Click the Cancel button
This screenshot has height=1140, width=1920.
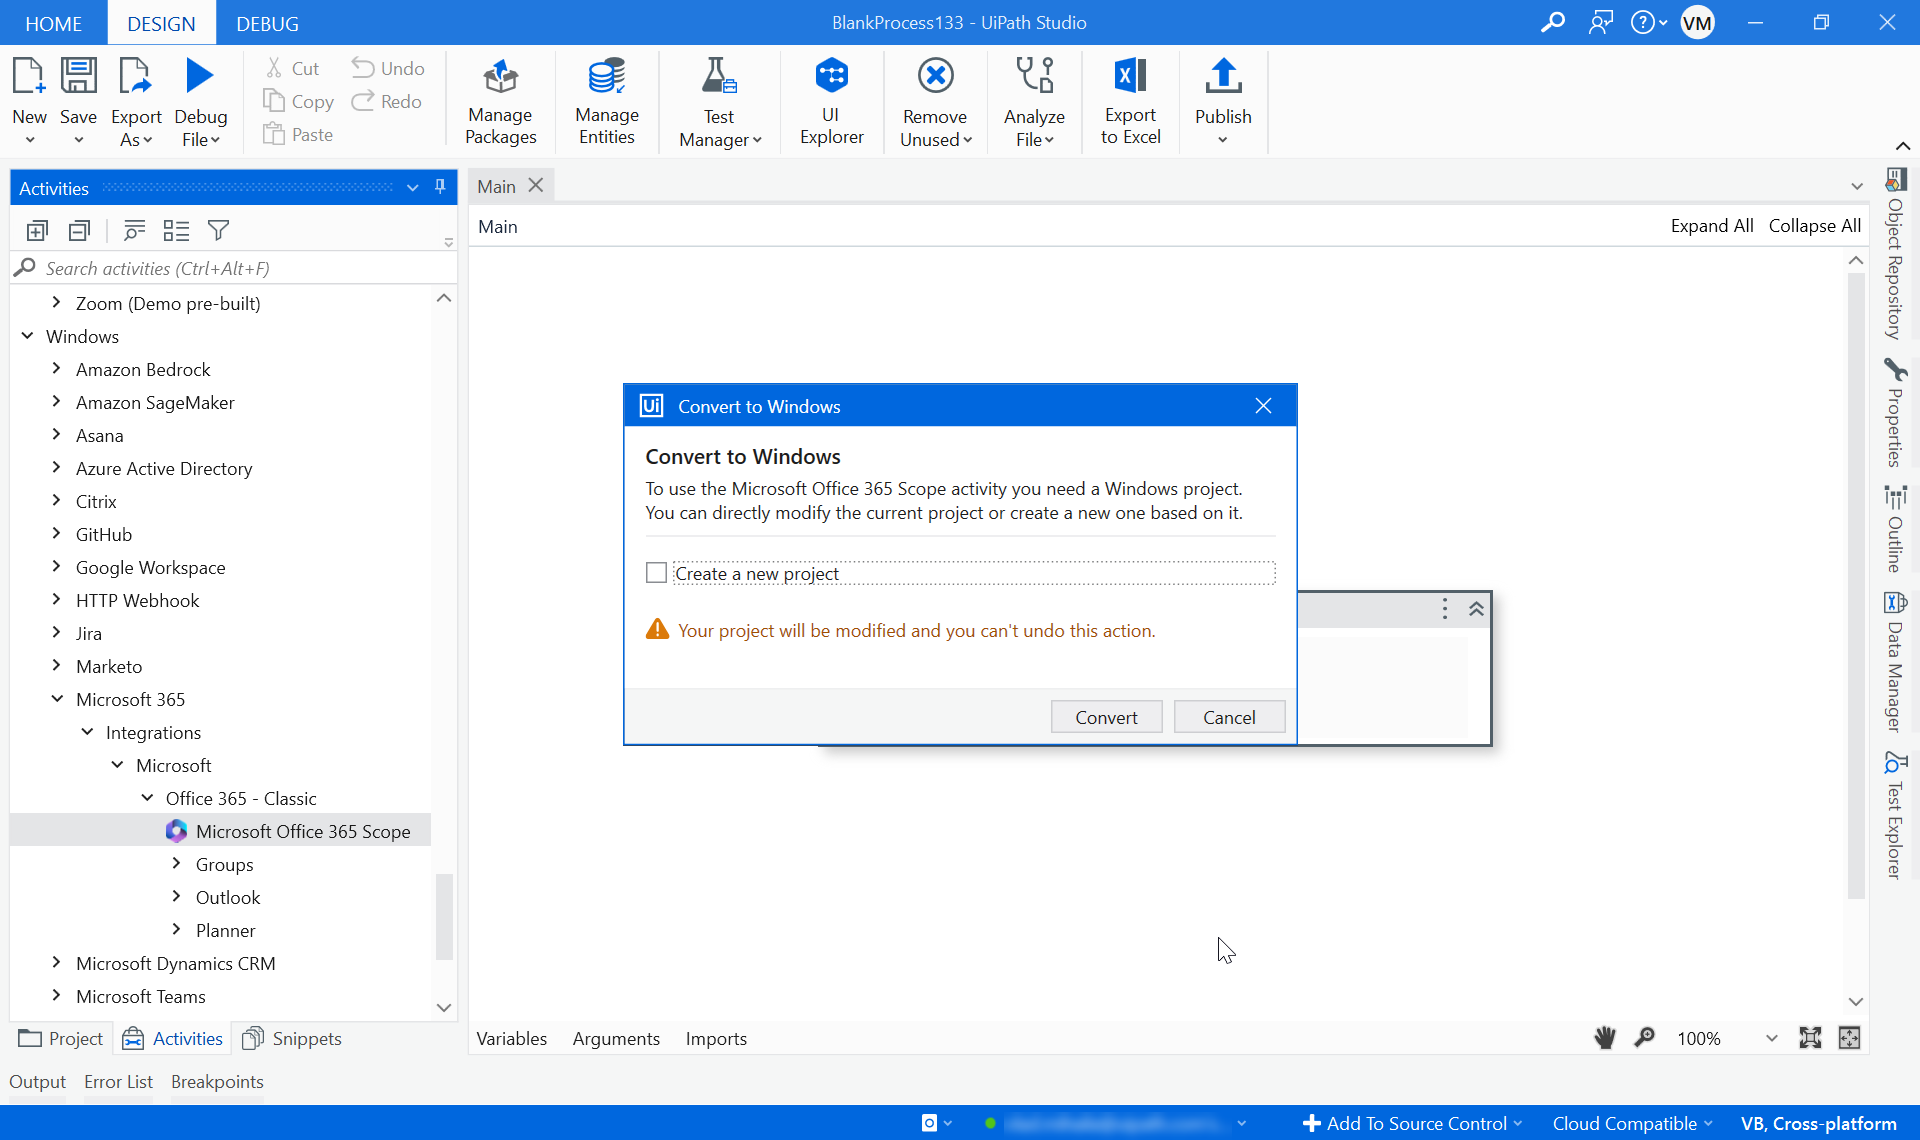click(x=1229, y=717)
